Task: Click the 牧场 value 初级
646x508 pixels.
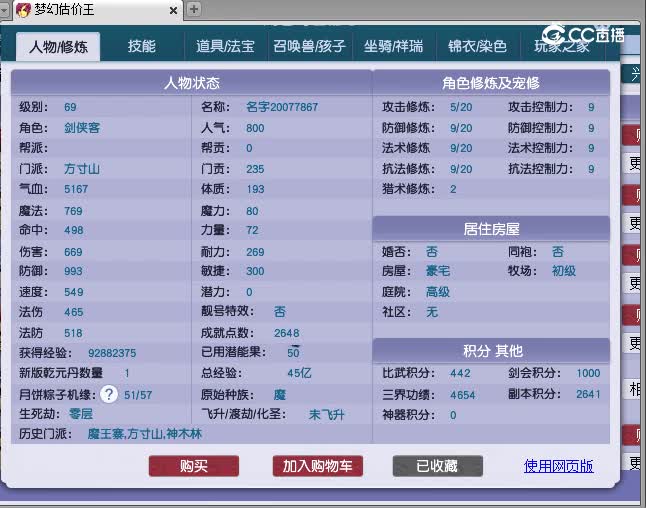Action: tap(564, 271)
